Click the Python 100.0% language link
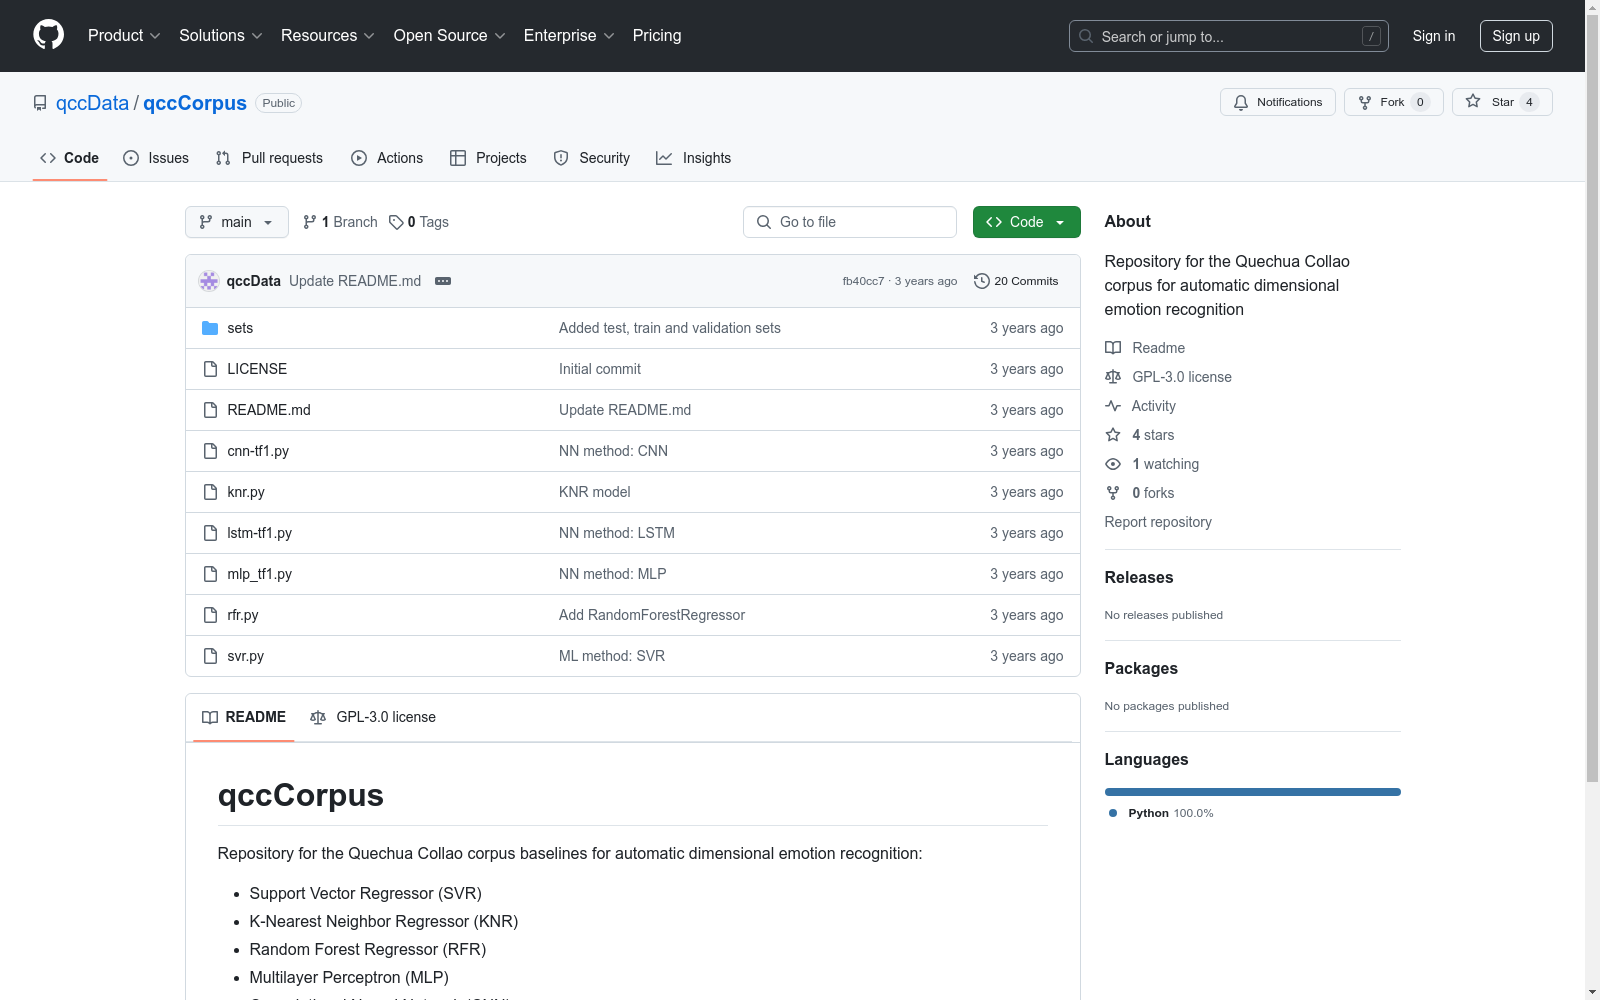 1161,813
